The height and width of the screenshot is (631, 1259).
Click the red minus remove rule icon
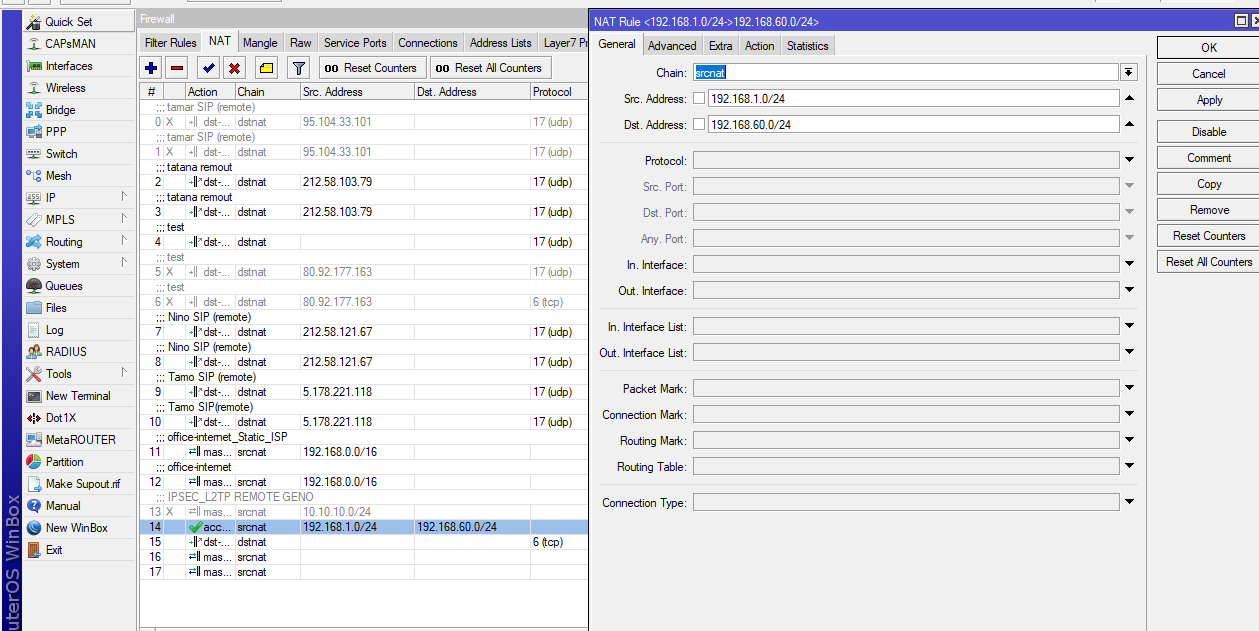coord(177,68)
